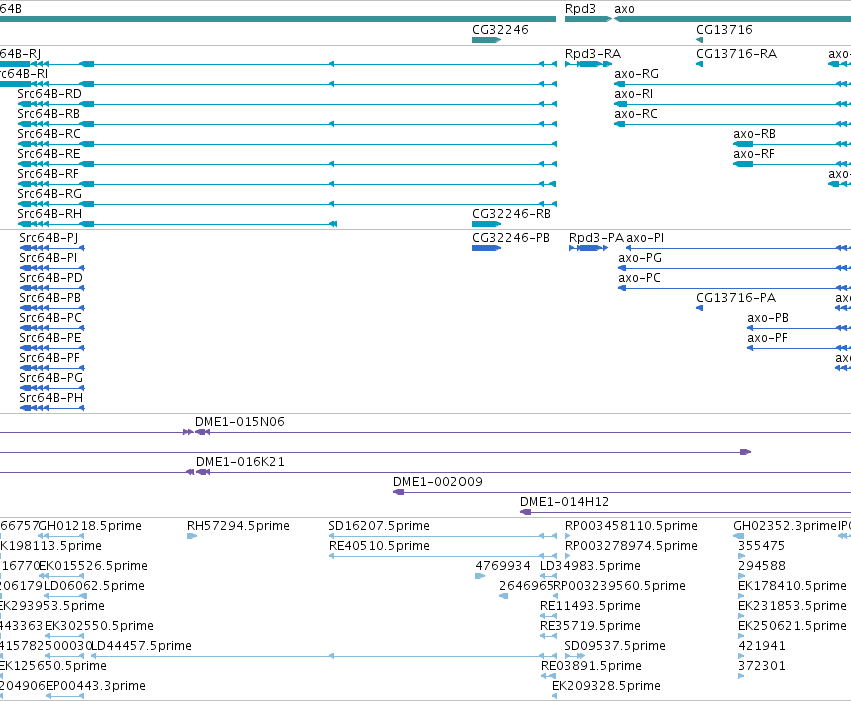Viewport: 851px width, 701px height.
Task: Click the 4769934 feature label
Action: click(x=503, y=566)
